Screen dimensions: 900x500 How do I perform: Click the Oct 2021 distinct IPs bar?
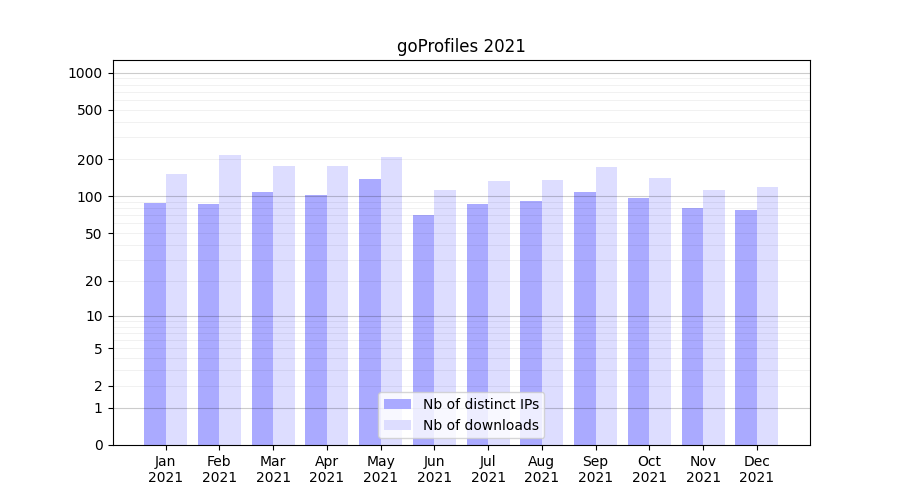[638, 321]
